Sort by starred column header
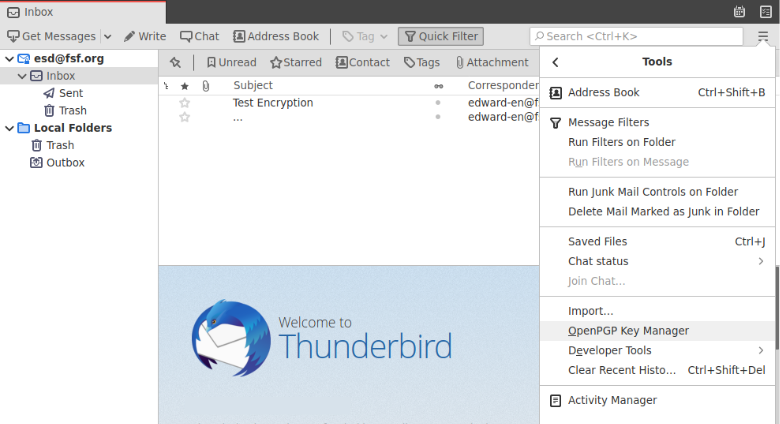Viewport: 780px width, 424px height. pyautogui.click(x=185, y=86)
